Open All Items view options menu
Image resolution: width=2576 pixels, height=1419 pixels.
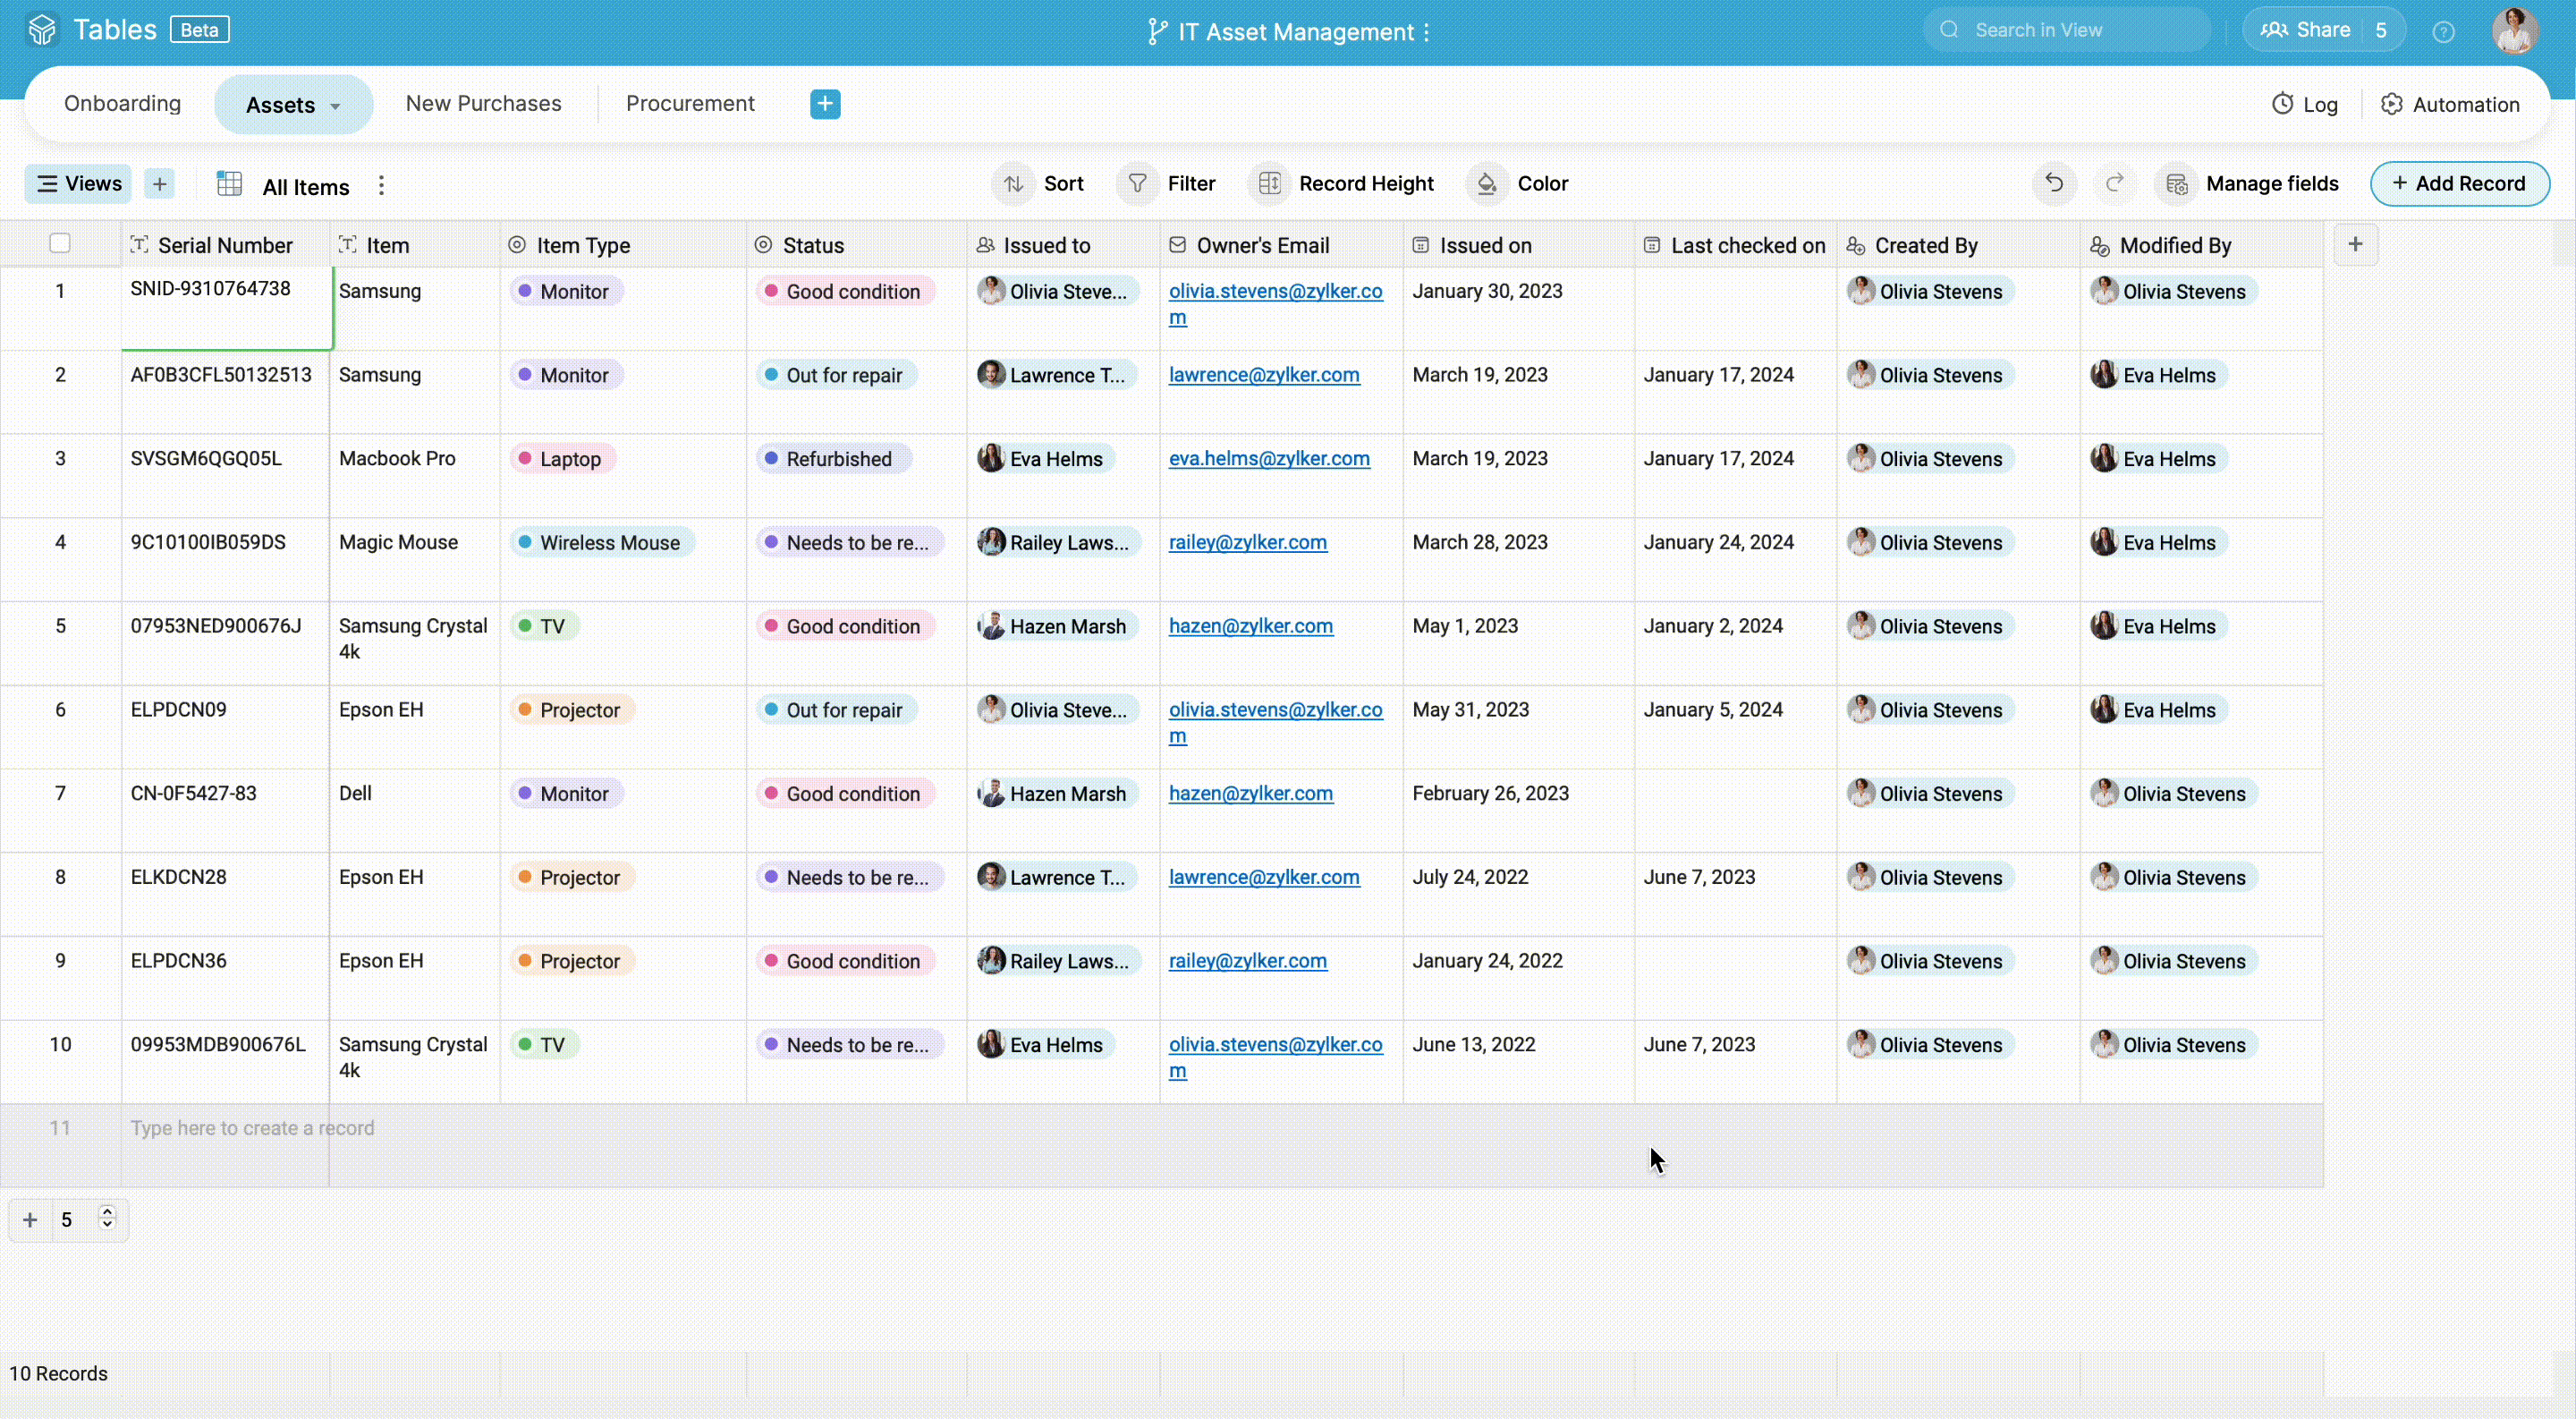pyautogui.click(x=381, y=186)
